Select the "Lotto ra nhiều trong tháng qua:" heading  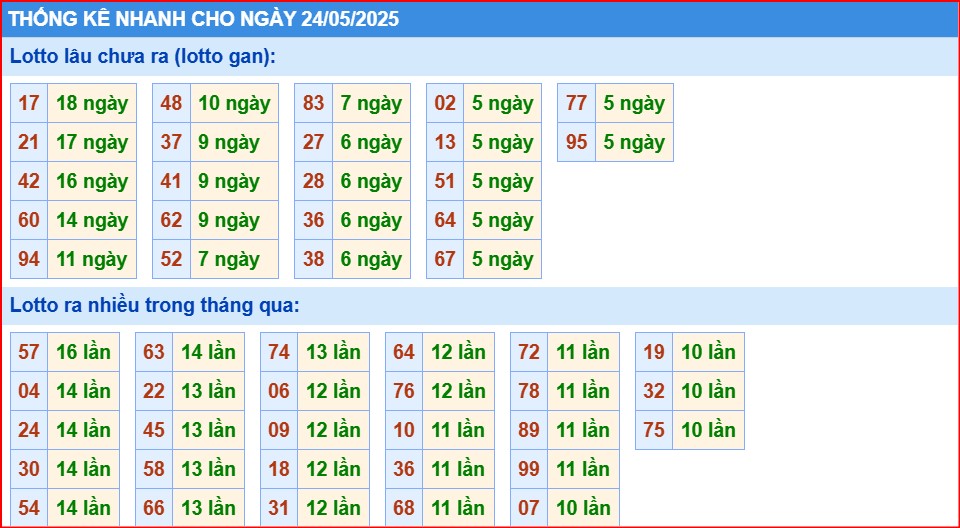coord(155,305)
